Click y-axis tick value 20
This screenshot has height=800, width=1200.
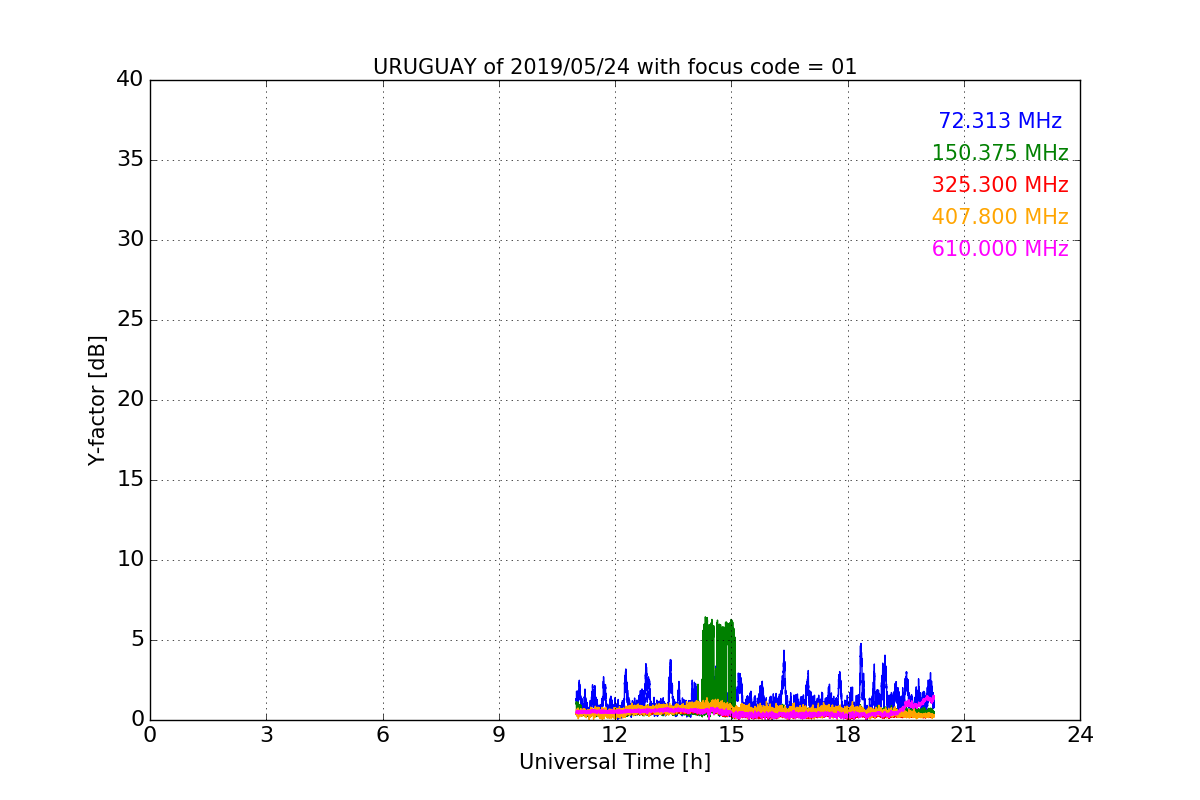pyautogui.click(x=130, y=399)
